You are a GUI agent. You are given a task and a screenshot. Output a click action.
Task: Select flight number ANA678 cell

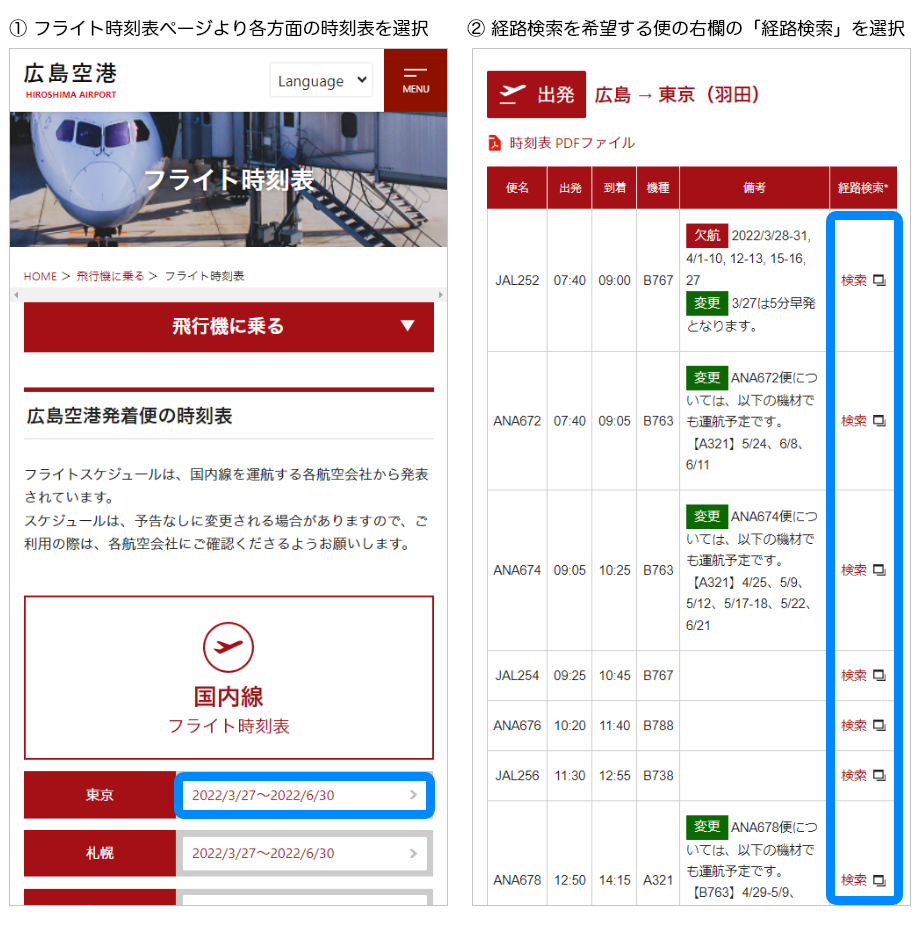click(x=517, y=880)
